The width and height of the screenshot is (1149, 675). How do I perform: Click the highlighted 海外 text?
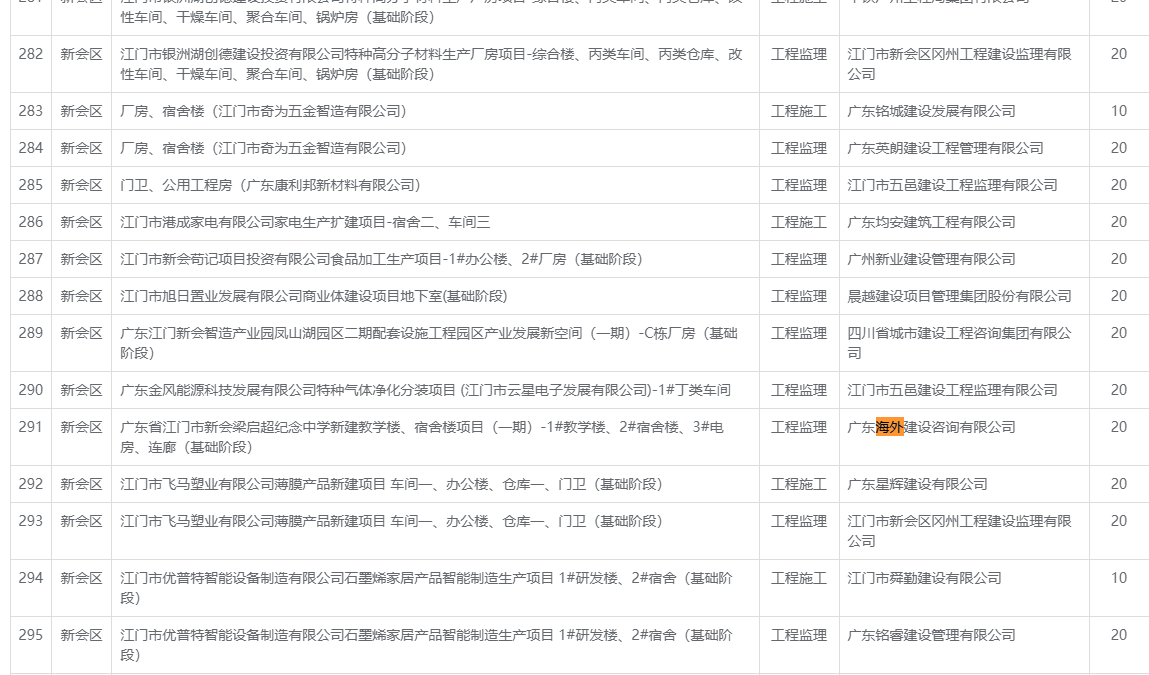point(889,427)
